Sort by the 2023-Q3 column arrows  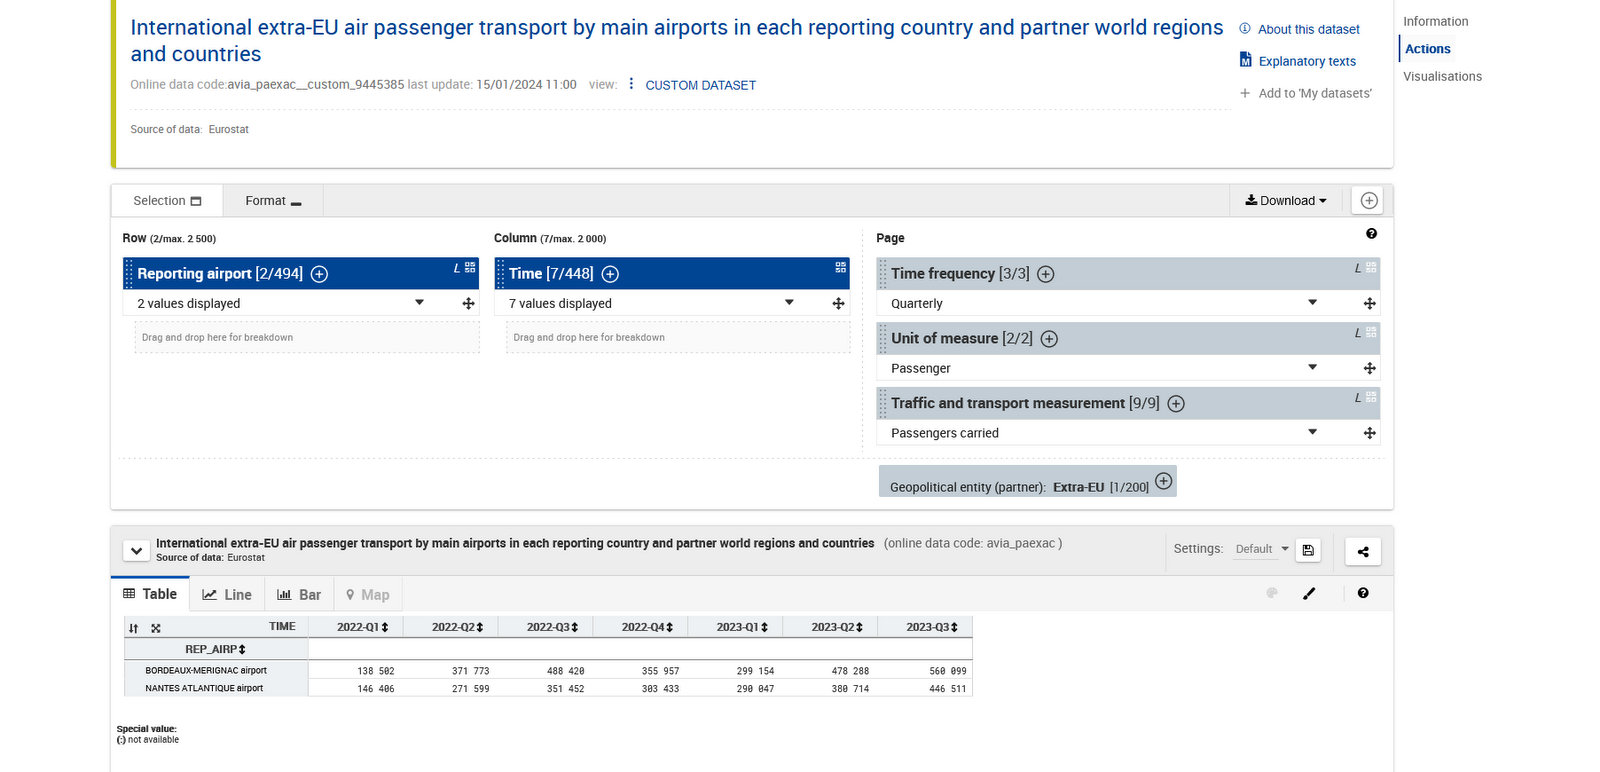(954, 627)
